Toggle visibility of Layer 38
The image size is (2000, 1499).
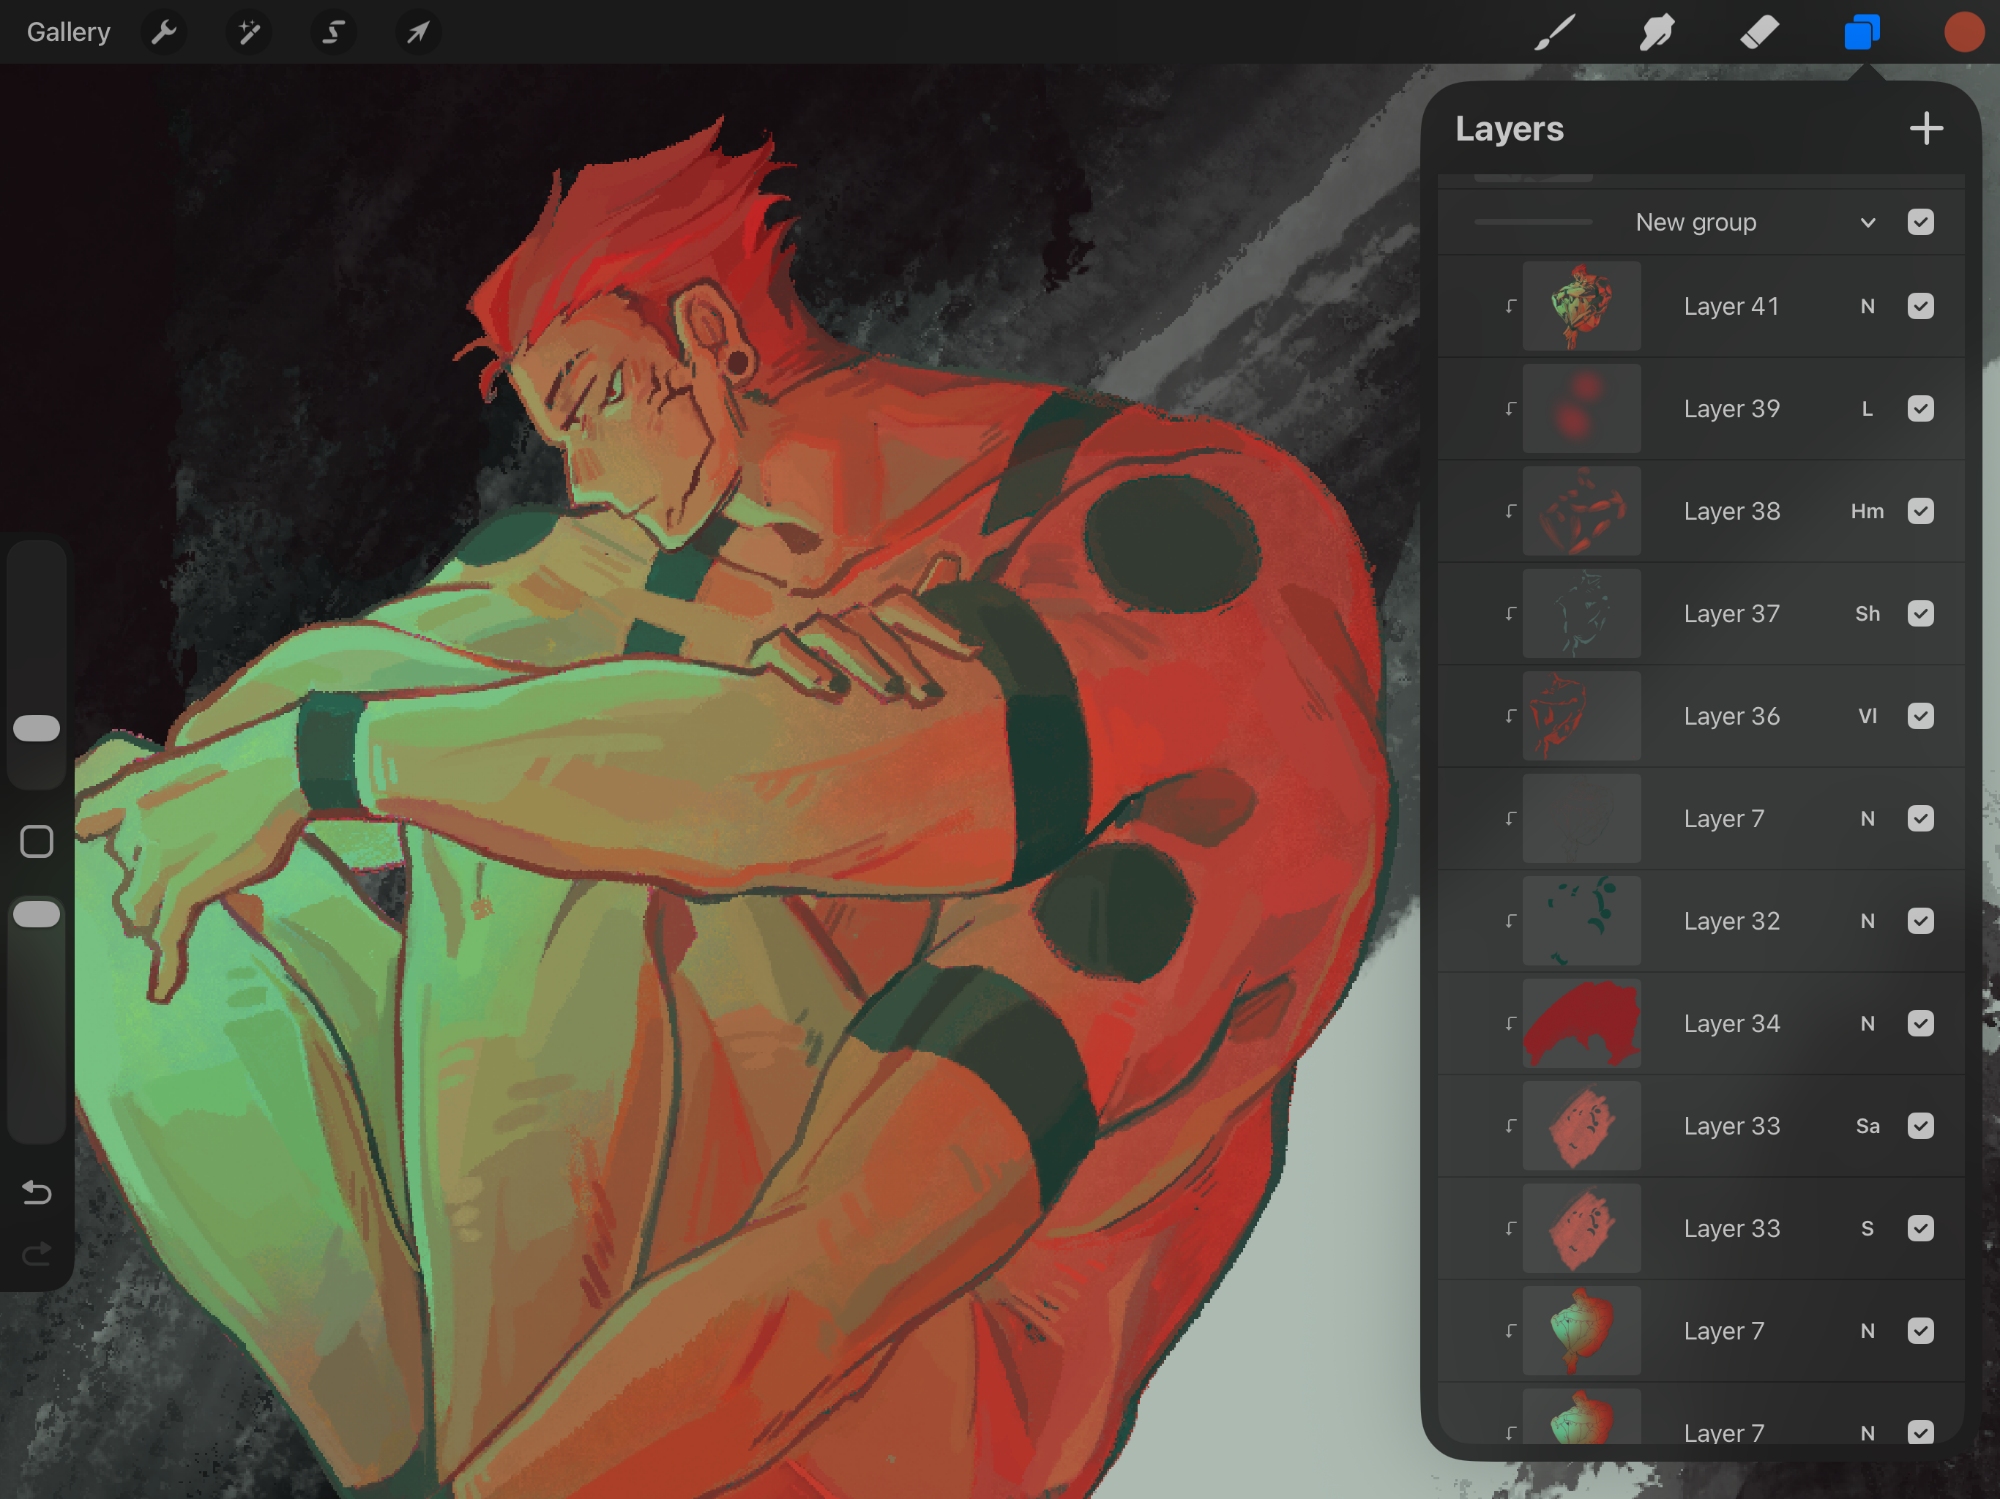click(1920, 511)
